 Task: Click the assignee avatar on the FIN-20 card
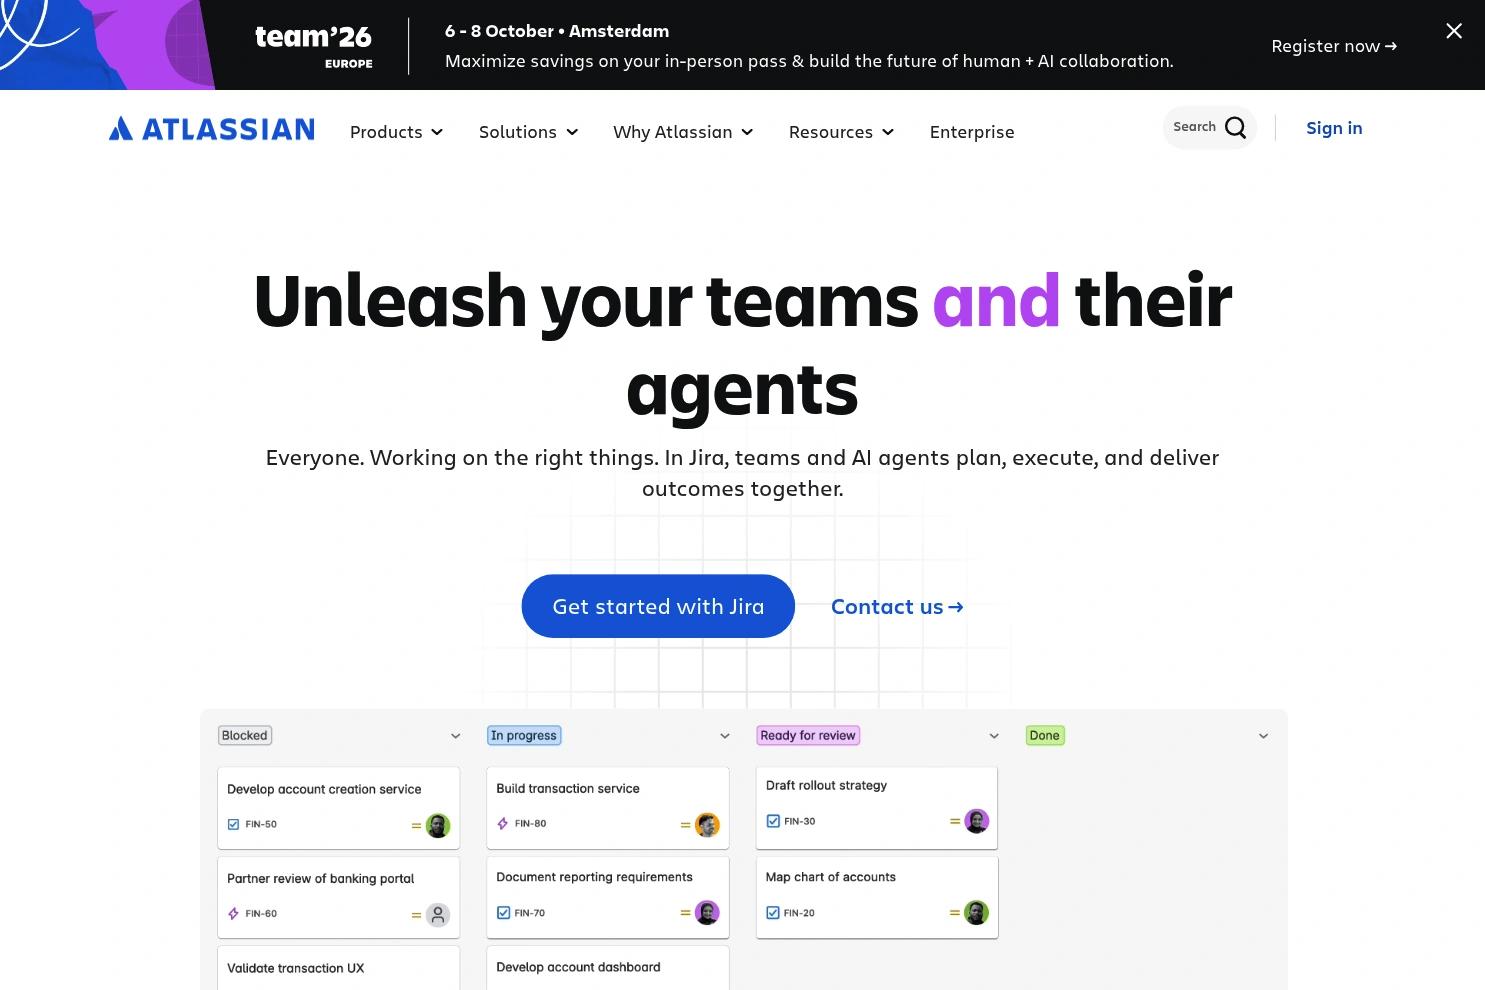976,912
